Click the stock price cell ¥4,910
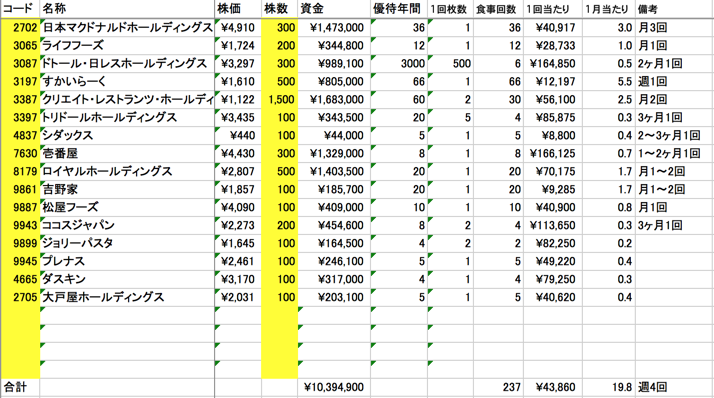 pyautogui.click(x=238, y=28)
